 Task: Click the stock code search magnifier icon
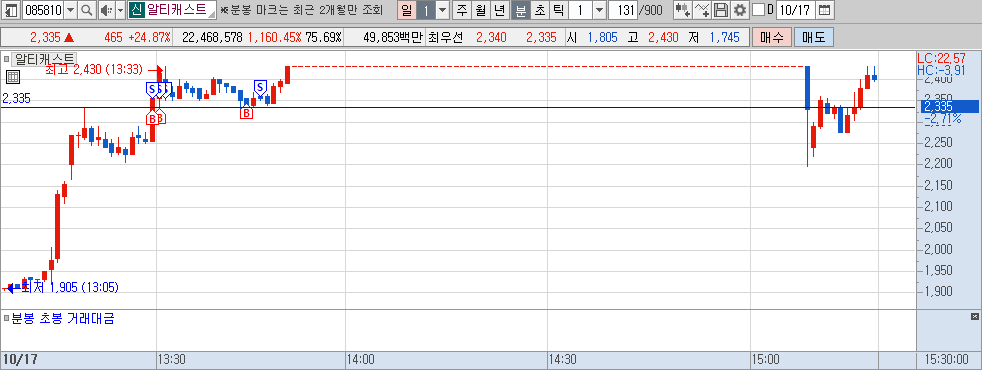pyautogui.click(x=87, y=10)
